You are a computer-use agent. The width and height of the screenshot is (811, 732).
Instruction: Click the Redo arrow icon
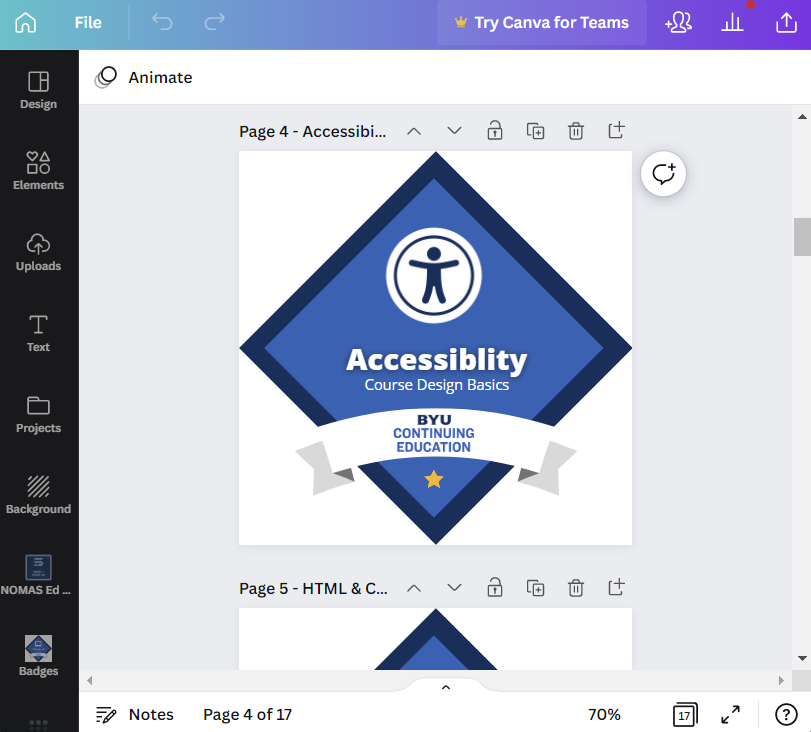[x=214, y=22]
